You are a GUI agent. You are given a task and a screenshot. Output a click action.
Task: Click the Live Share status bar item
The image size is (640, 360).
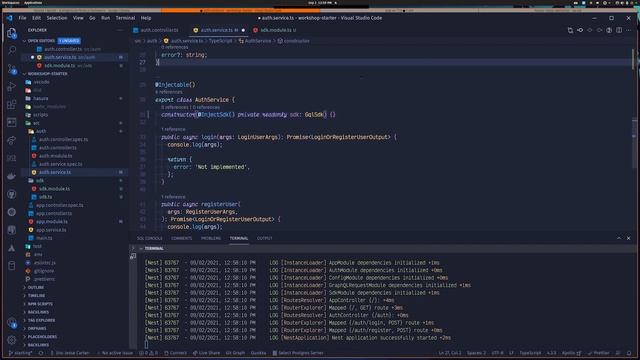point(206,353)
